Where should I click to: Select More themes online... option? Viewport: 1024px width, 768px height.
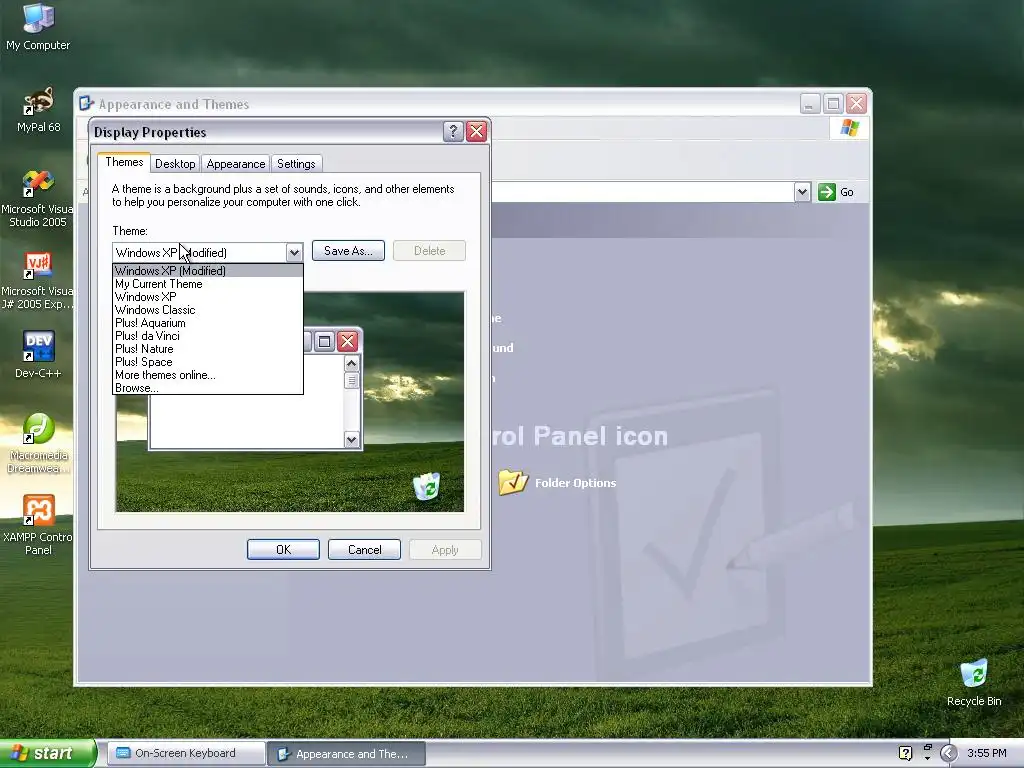(x=208, y=375)
